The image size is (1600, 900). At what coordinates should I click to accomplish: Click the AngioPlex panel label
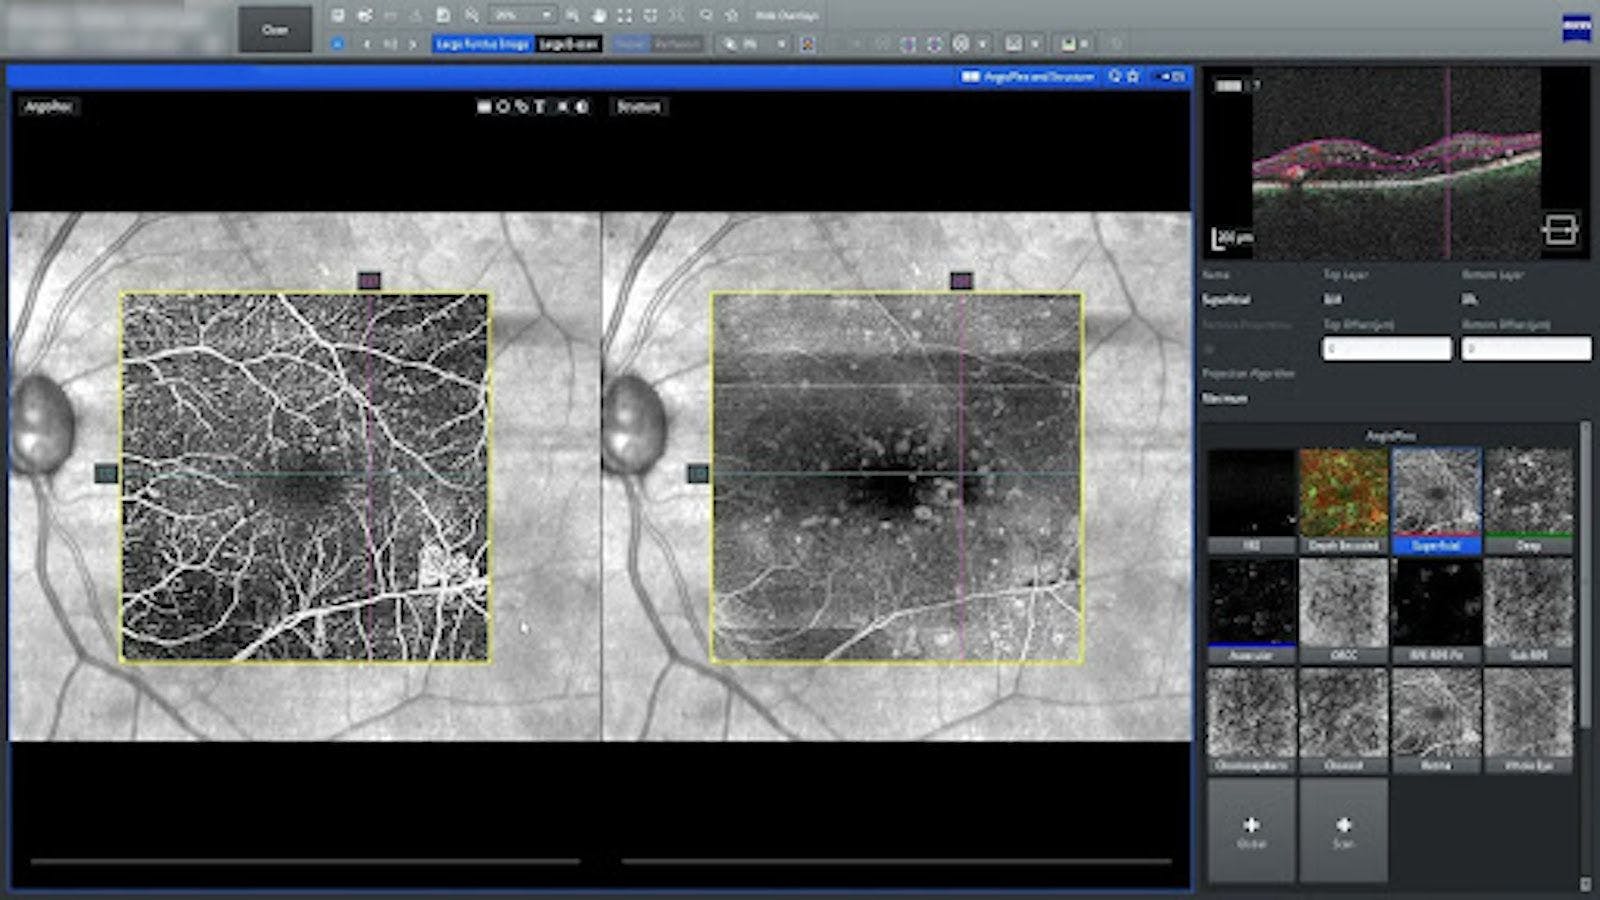click(x=47, y=106)
